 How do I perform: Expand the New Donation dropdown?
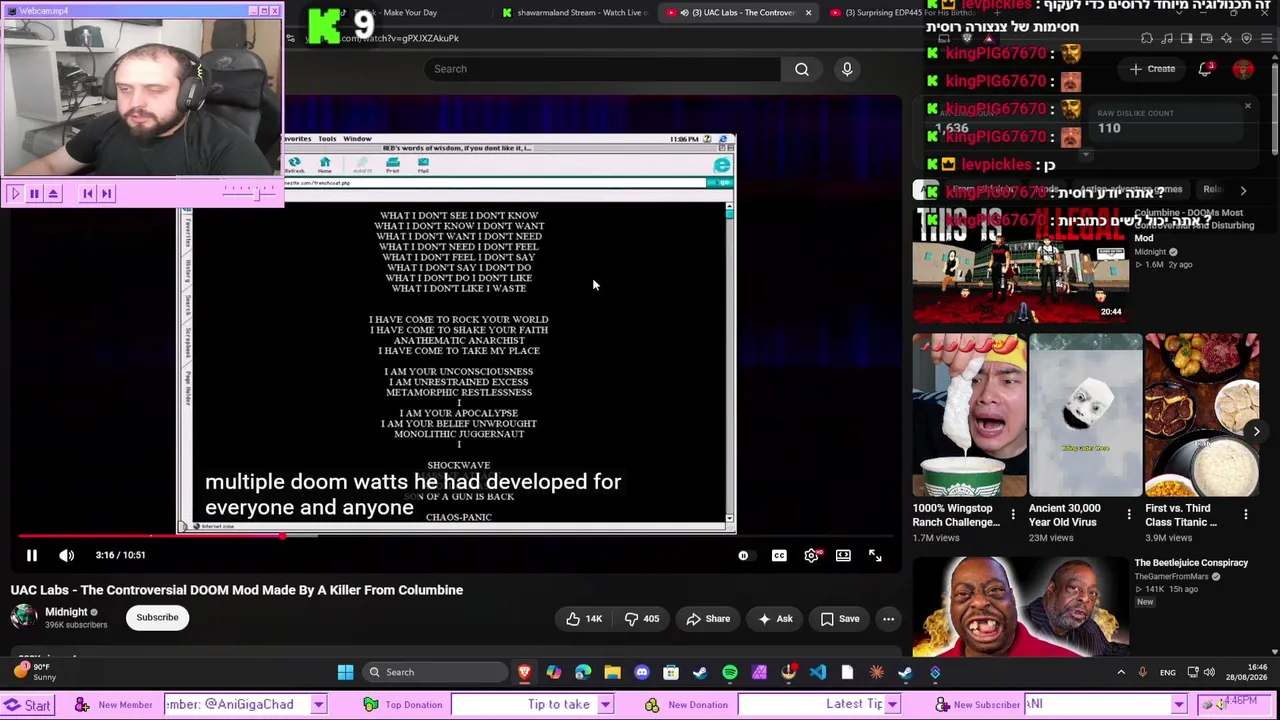point(892,705)
